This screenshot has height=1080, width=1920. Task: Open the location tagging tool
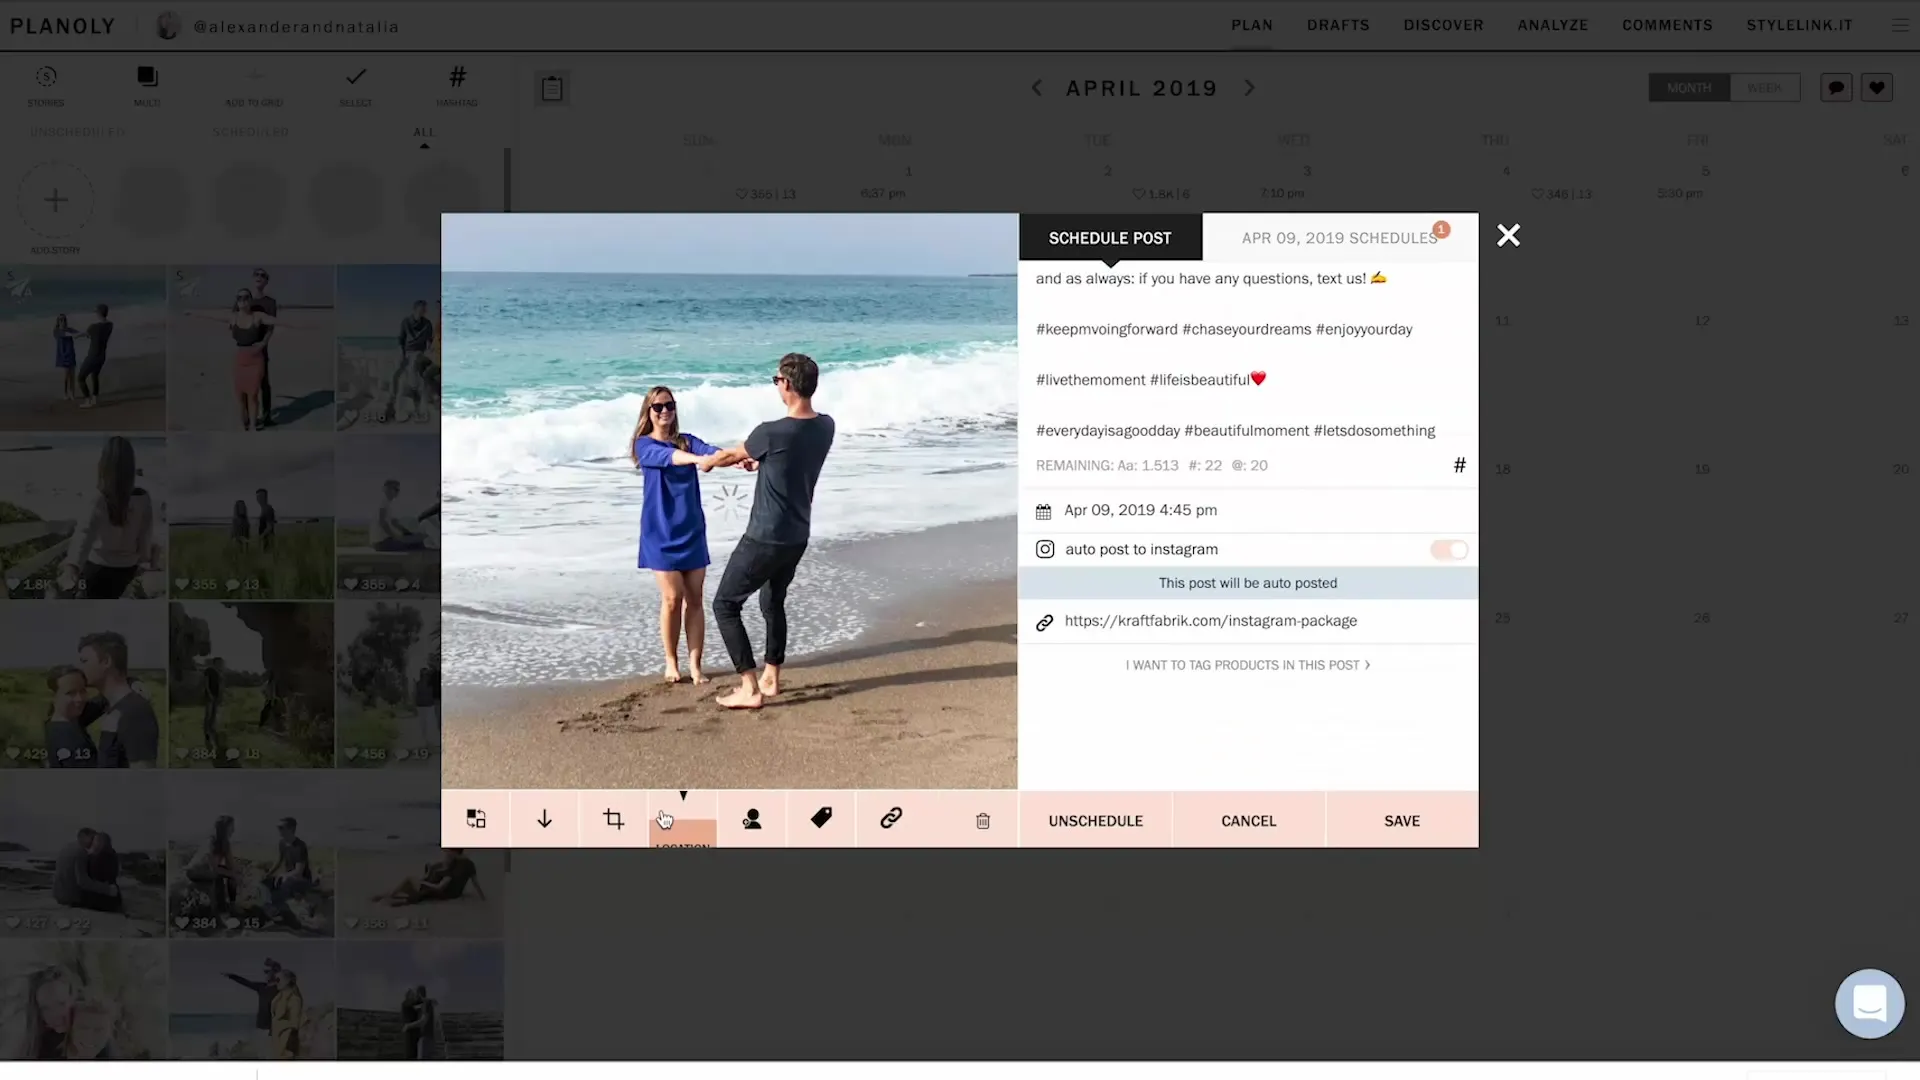tap(683, 819)
